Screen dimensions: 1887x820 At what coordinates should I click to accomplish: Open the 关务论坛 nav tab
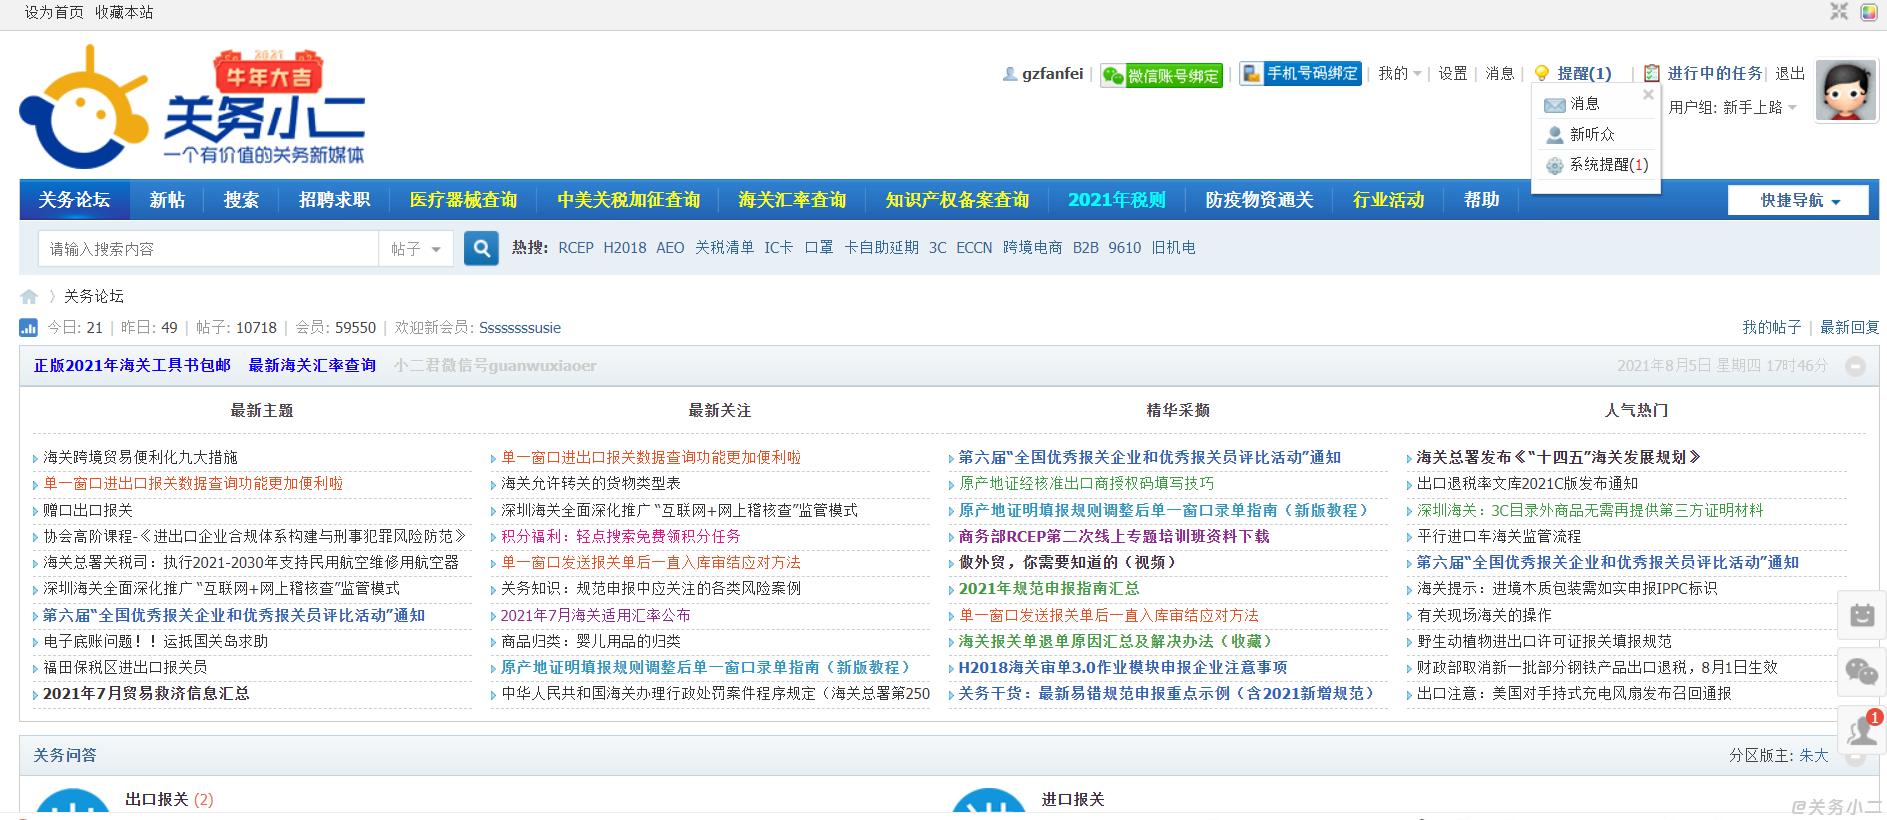(x=75, y=200)
